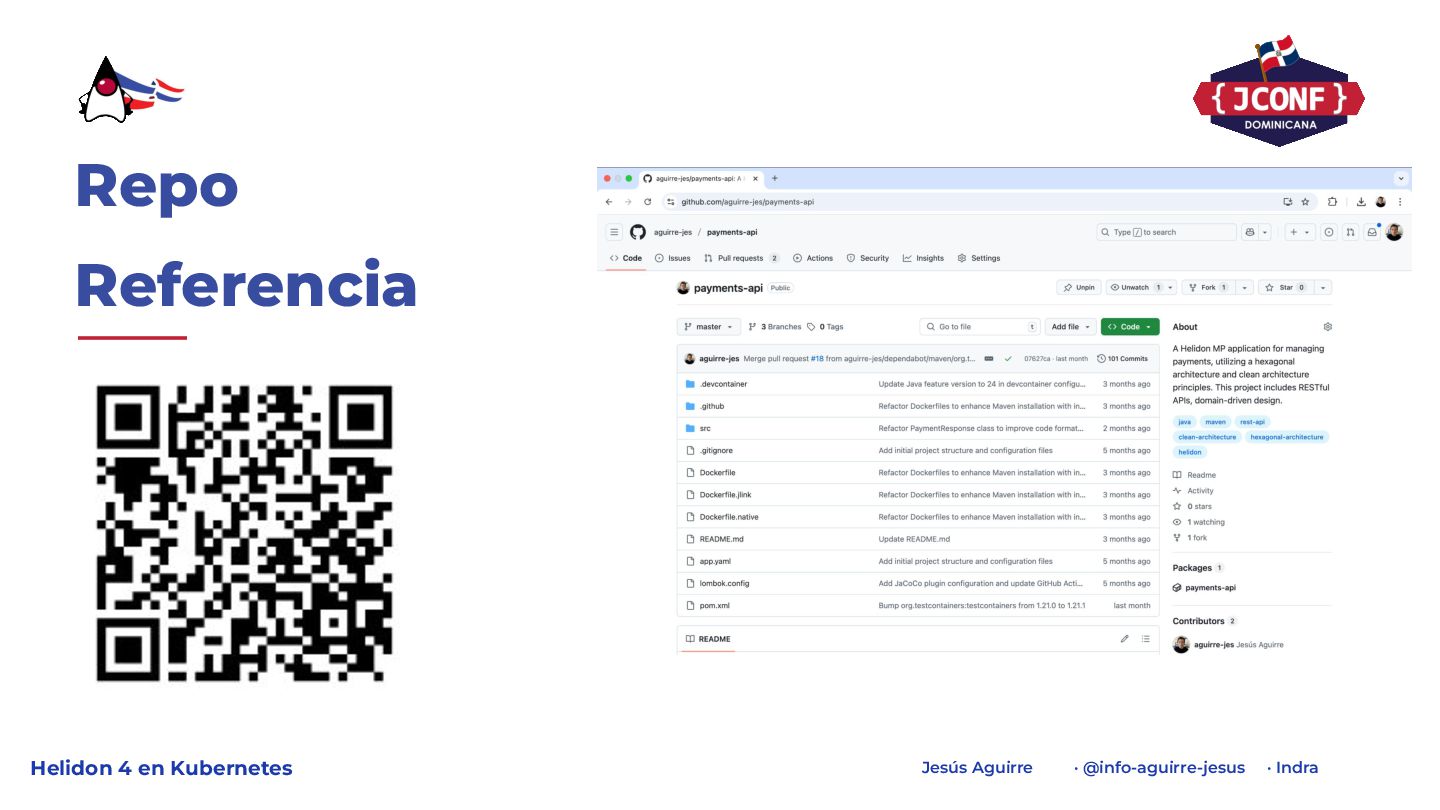The image size is (1440, 810).
Task: Click the Unpin button
Action: [x=1079, y=287]
